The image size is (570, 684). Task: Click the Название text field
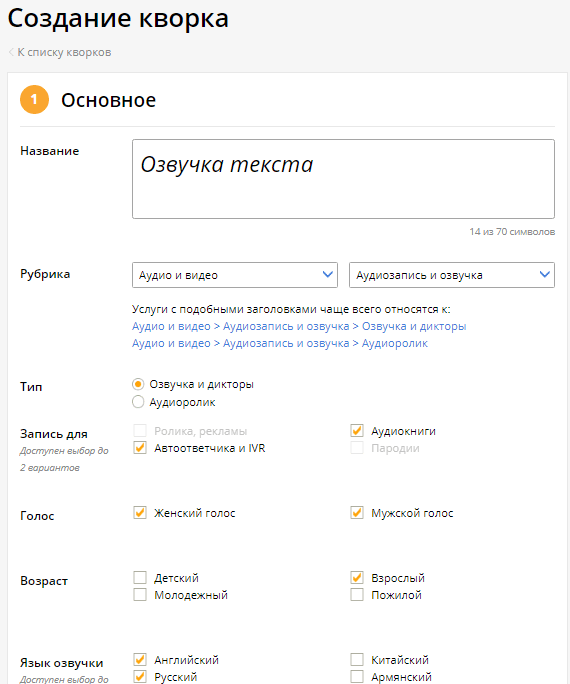coord(343,179)
